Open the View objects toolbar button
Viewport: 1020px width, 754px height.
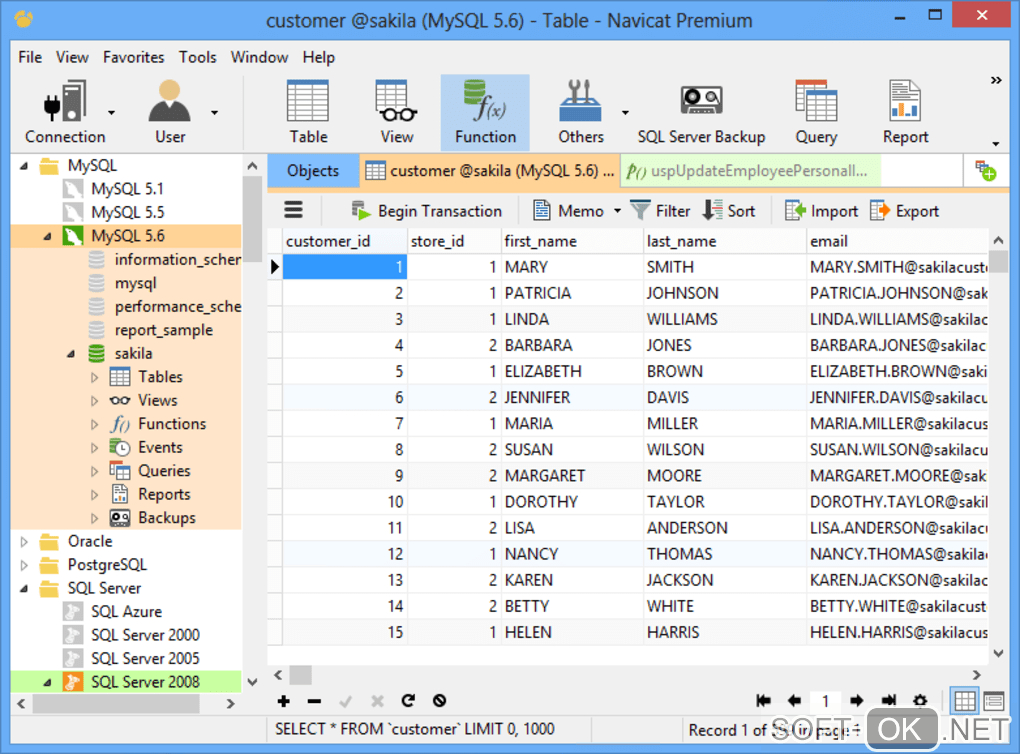(397, 112)
